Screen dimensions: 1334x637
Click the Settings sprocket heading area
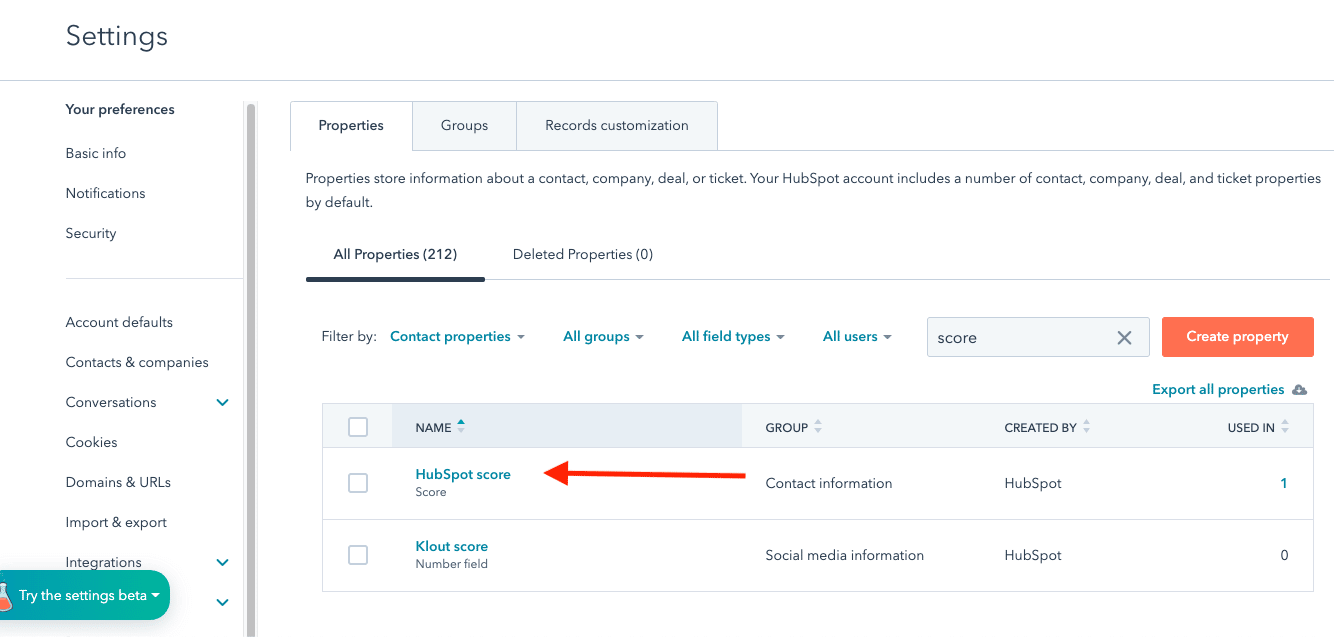coord(116,37)
